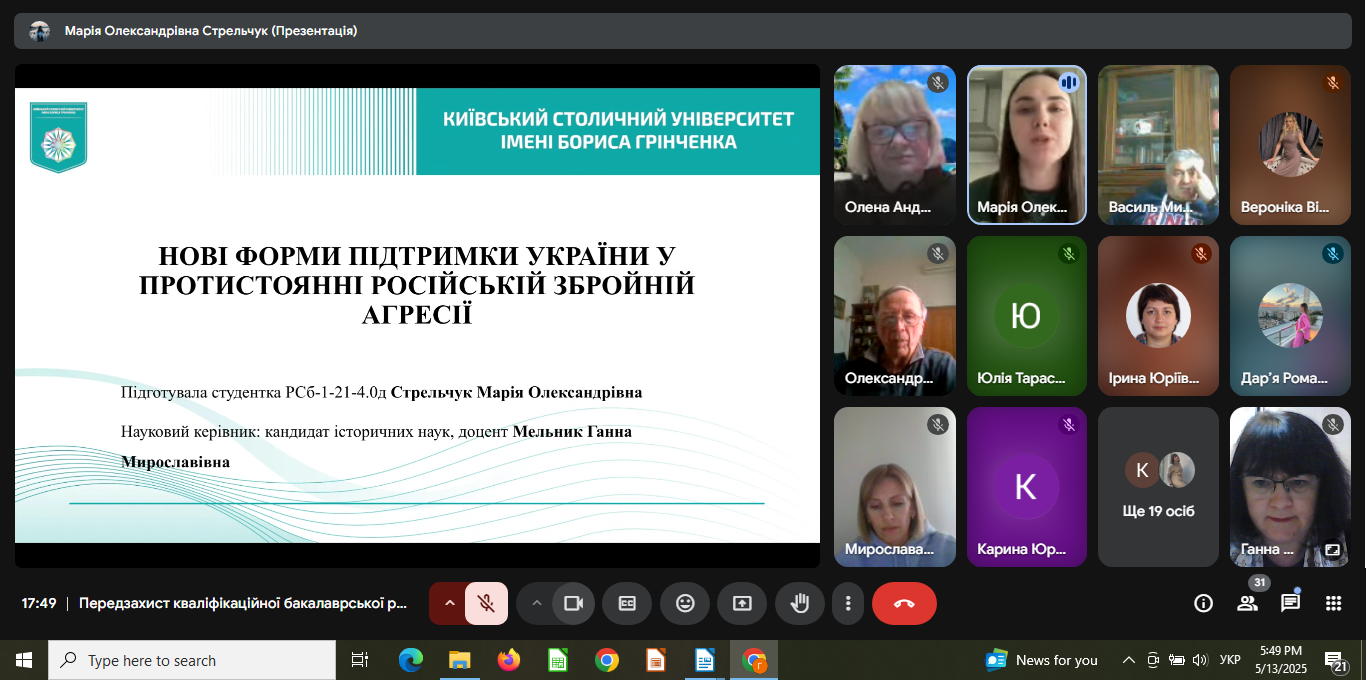Click the present screen icon
Viewport: 1366px width, 680px height.
click(742, 604)
